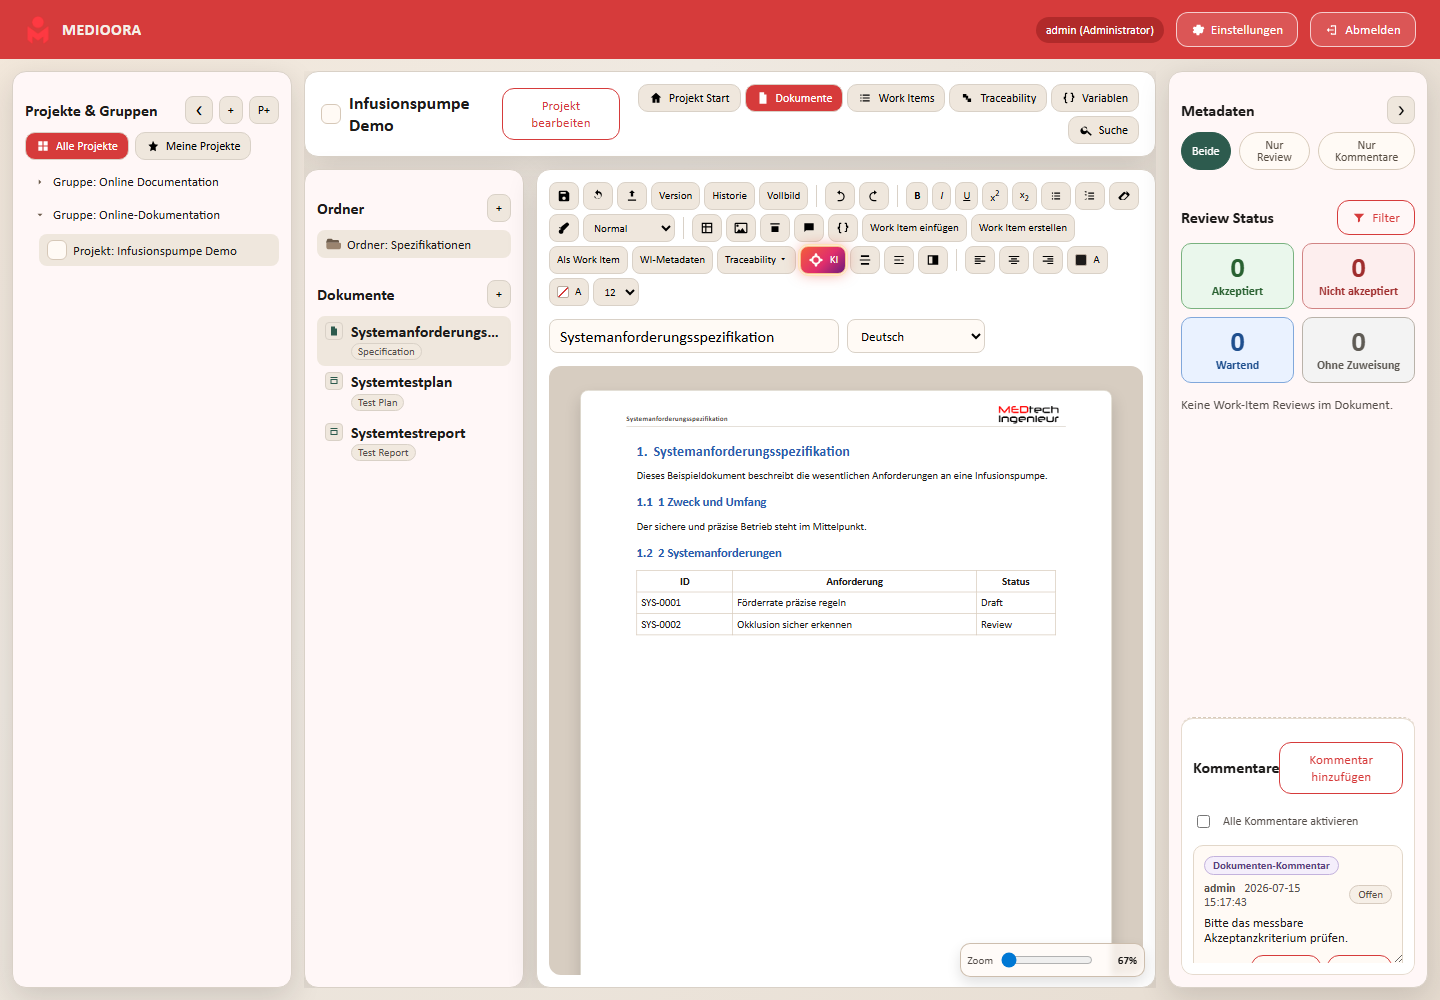
Task: Tick the checkbox beside Infusionspumpe Demo title
Action: click(x=331, y=114)
